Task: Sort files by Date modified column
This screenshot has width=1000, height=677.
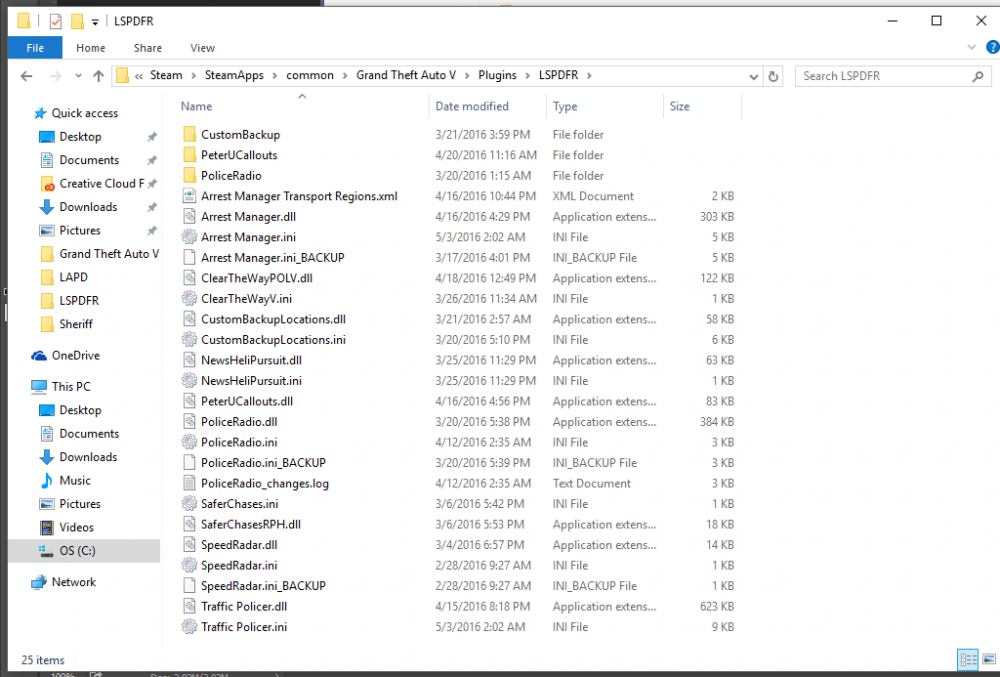Action: pyautogui.click(x=472, y=106)
